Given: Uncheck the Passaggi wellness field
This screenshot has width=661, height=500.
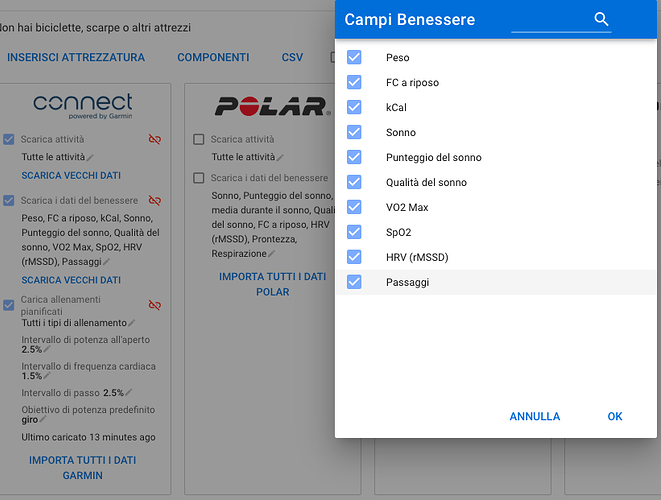Looking at the screenshot, I should [x=354, y=282].
